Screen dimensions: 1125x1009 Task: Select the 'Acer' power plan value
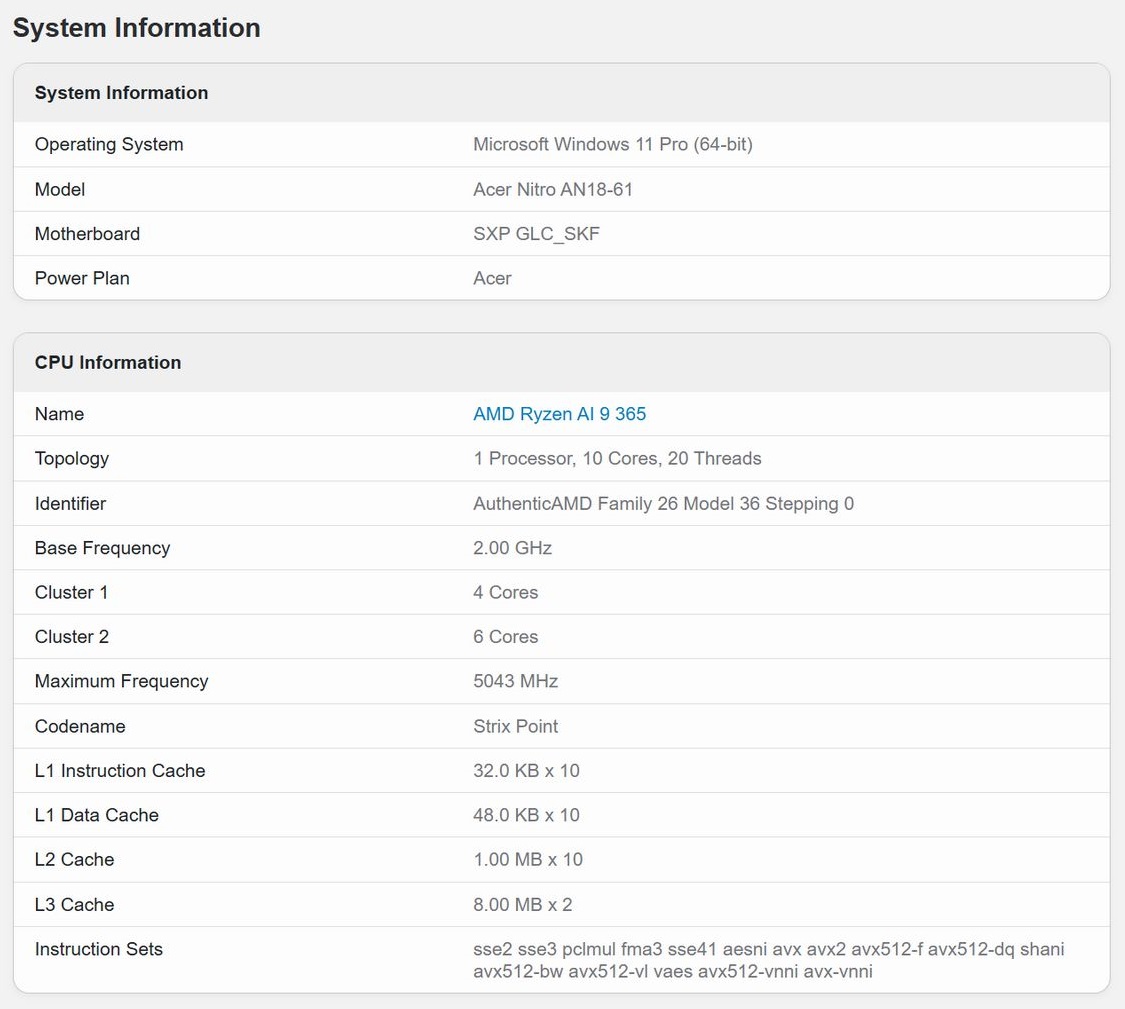click(x=492, y=278)
